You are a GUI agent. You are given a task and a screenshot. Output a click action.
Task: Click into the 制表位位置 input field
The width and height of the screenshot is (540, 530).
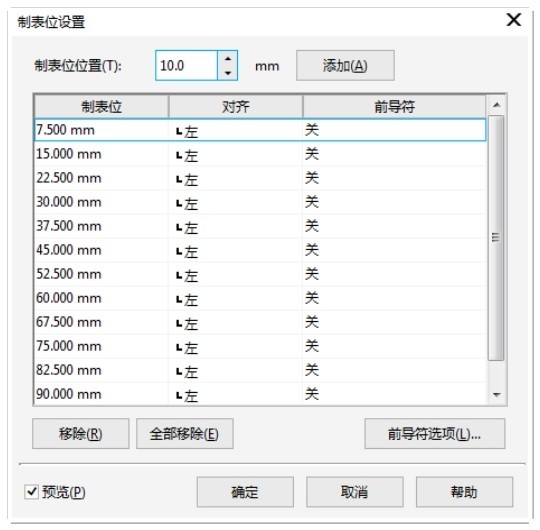click(187, 65)
